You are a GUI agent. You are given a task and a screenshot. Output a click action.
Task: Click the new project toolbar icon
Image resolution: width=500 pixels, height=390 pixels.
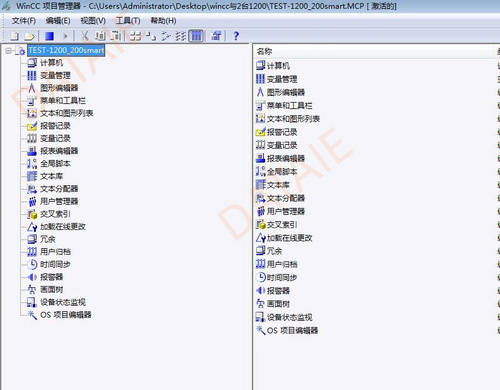click(14, 36)
